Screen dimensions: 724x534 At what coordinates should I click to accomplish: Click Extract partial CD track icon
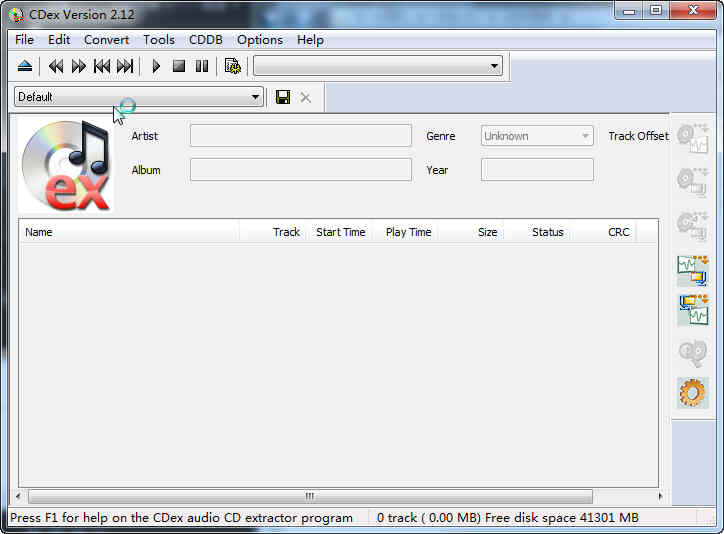point(693,226)
